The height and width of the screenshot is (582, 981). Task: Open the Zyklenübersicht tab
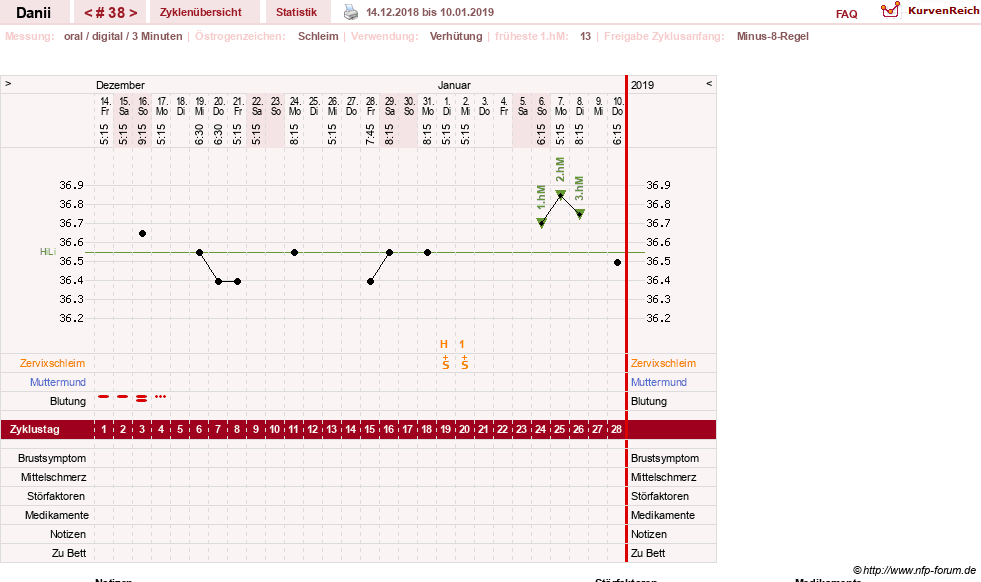(x=201, y=12)
